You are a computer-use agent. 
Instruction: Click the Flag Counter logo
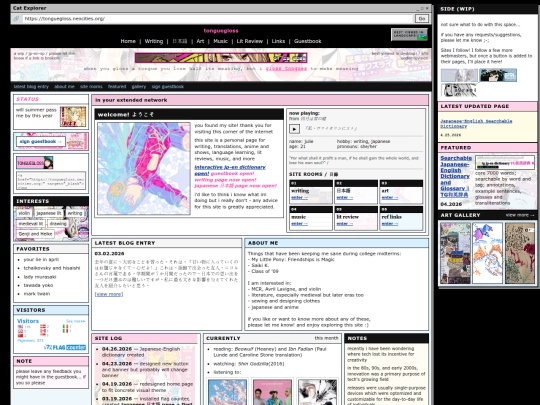[65, 347]
